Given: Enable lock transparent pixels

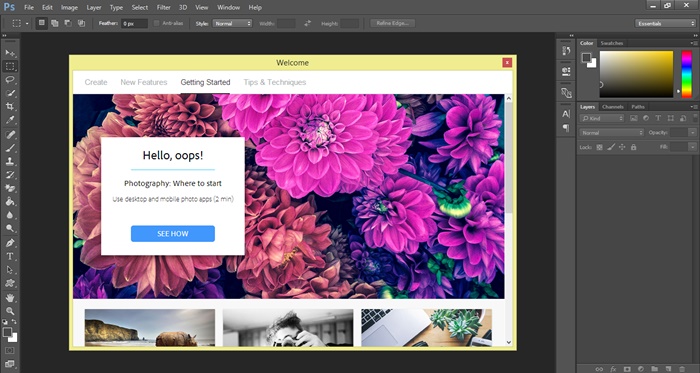Looking at the screenshot, I should point(600,147).
